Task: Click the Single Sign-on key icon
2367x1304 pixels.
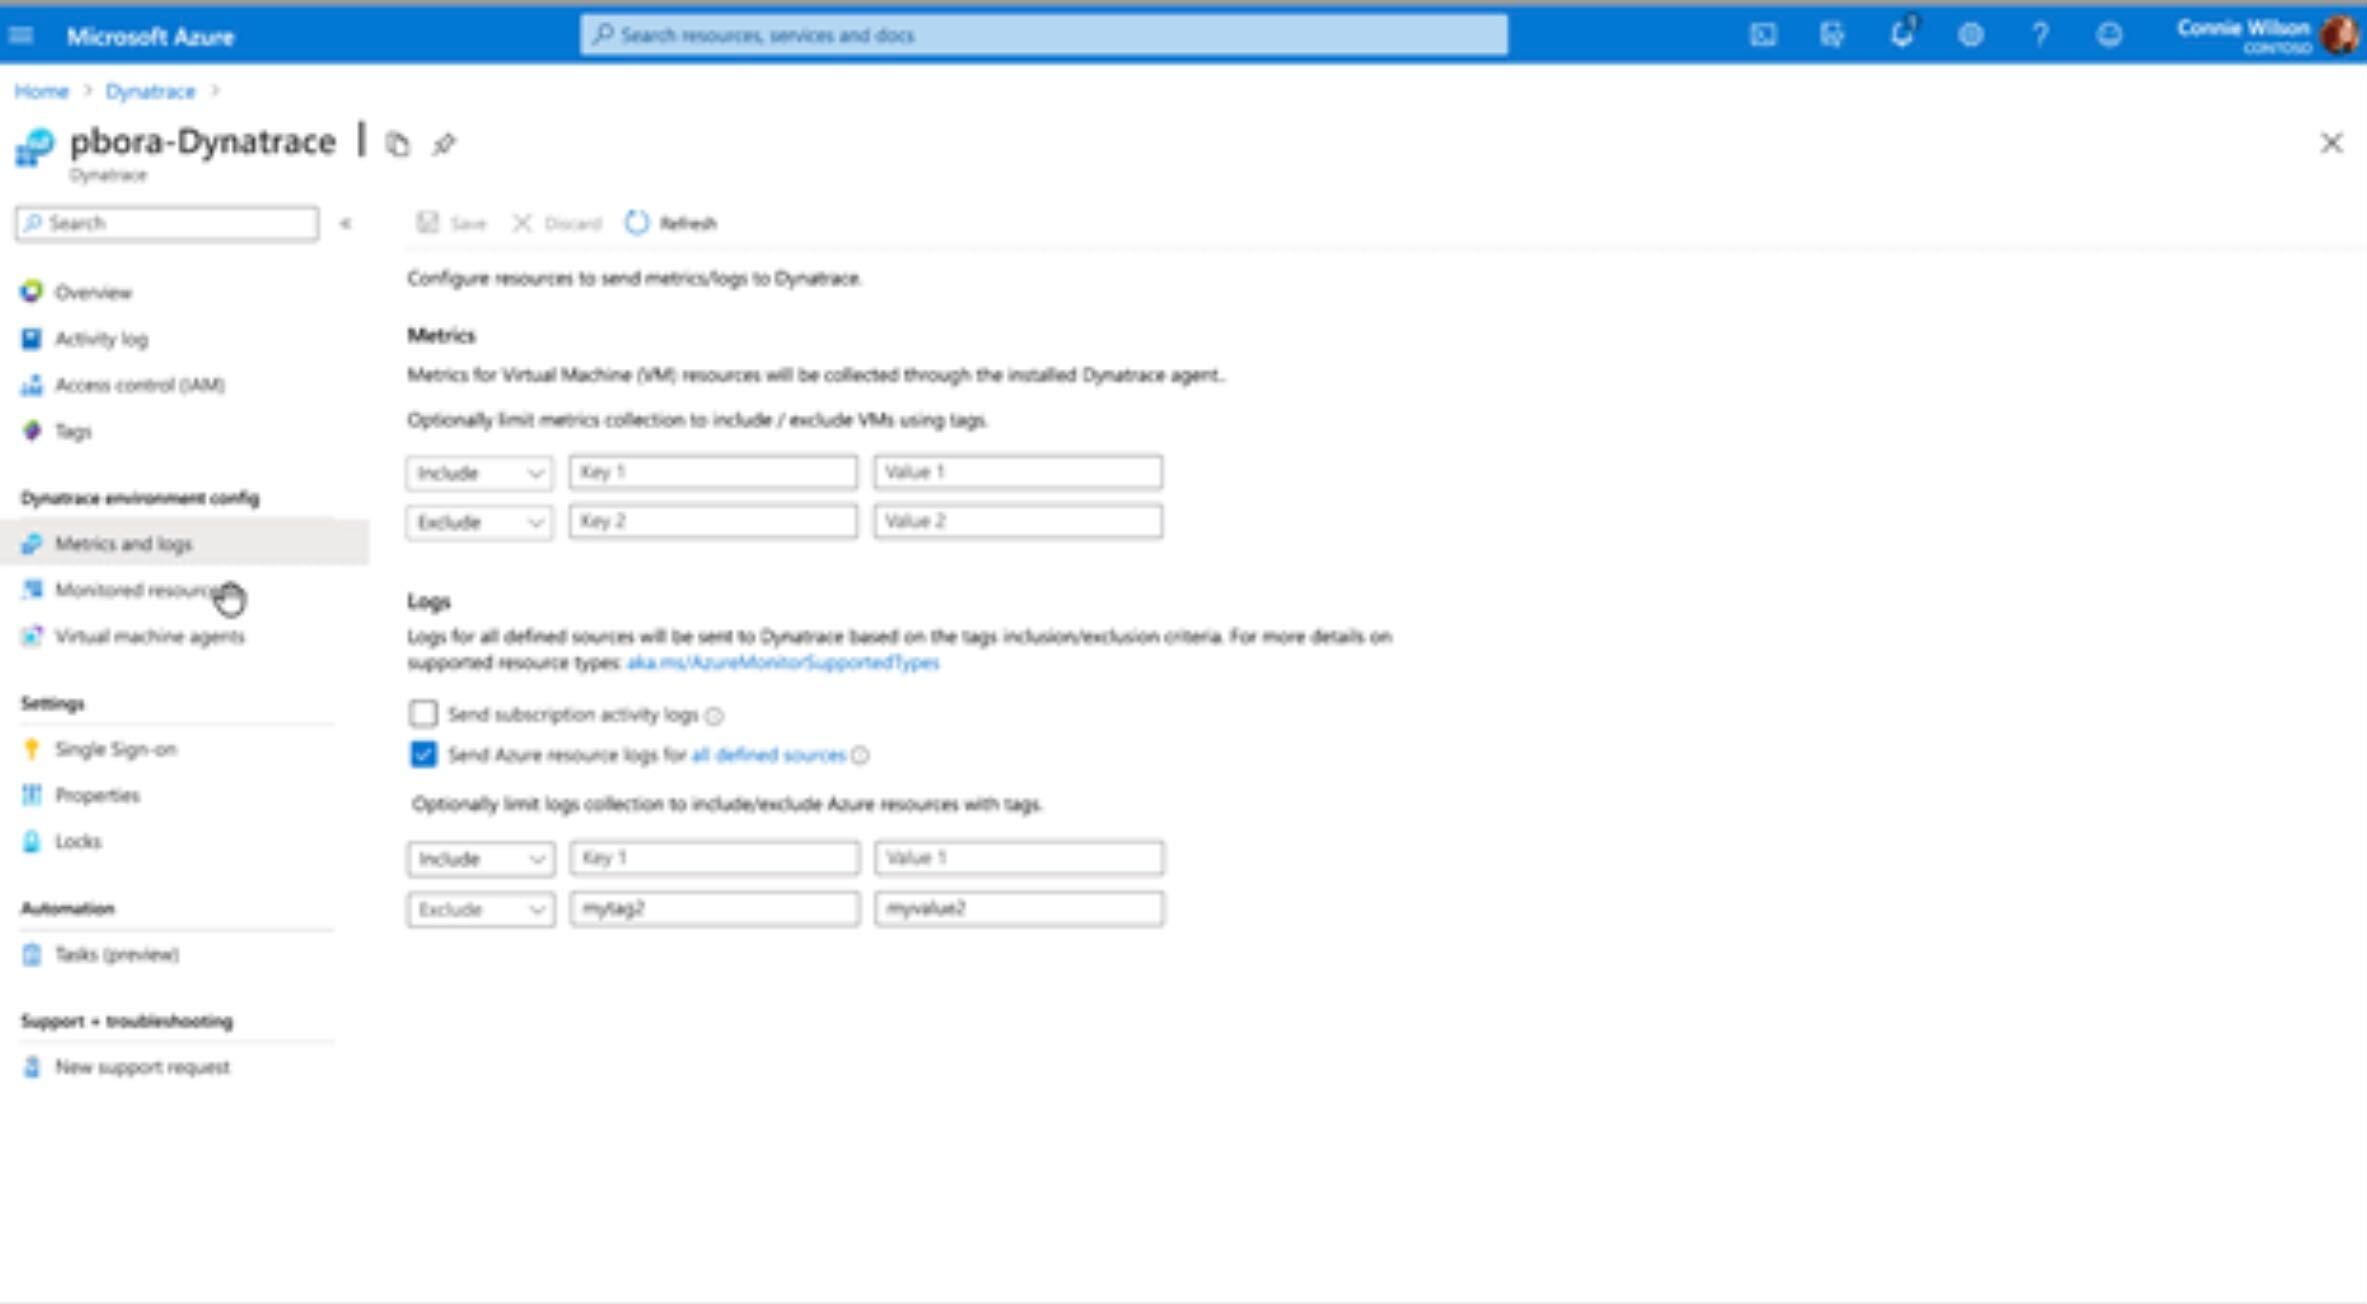Action: [32, 749]
